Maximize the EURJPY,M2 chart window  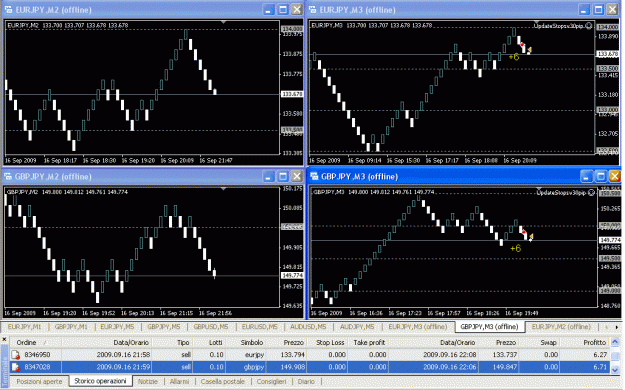point(283,10)
